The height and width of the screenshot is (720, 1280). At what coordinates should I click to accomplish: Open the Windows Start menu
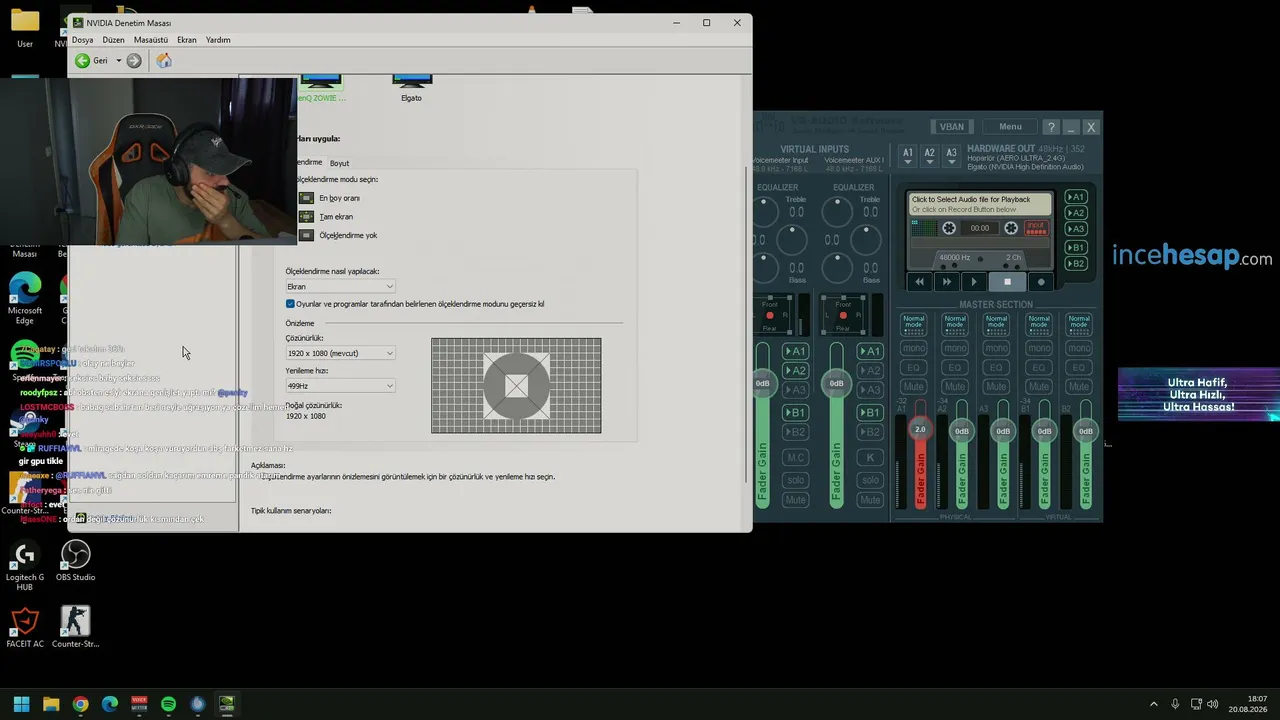point(21,704)
